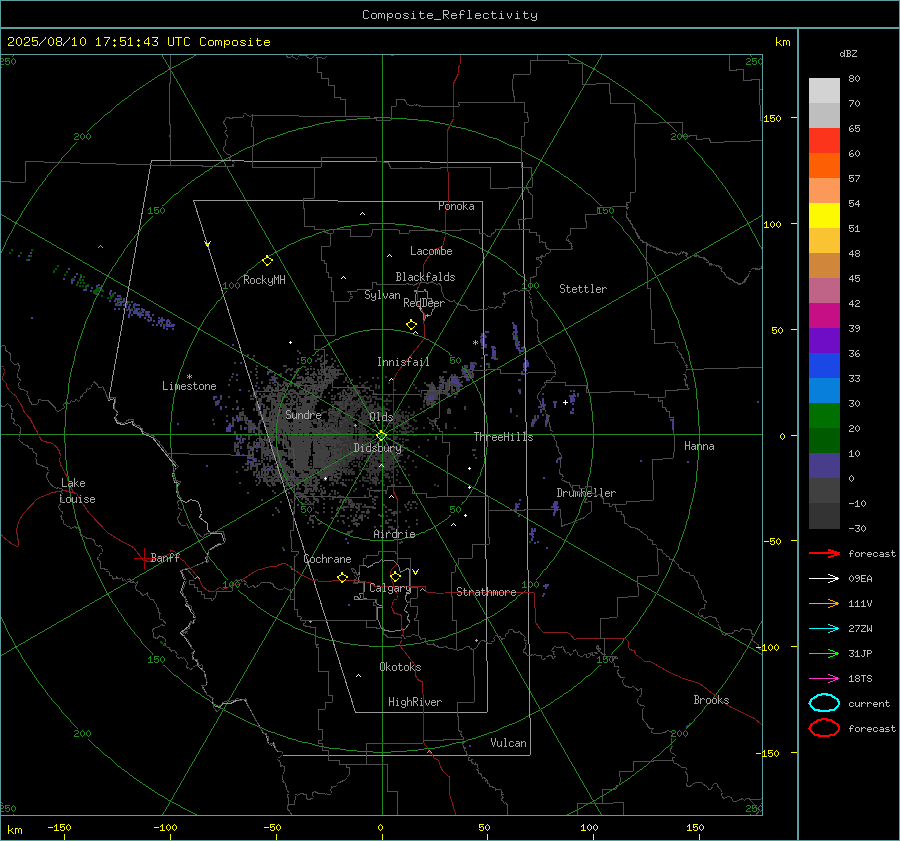Click the RockyMH map label

coord(264,280)
